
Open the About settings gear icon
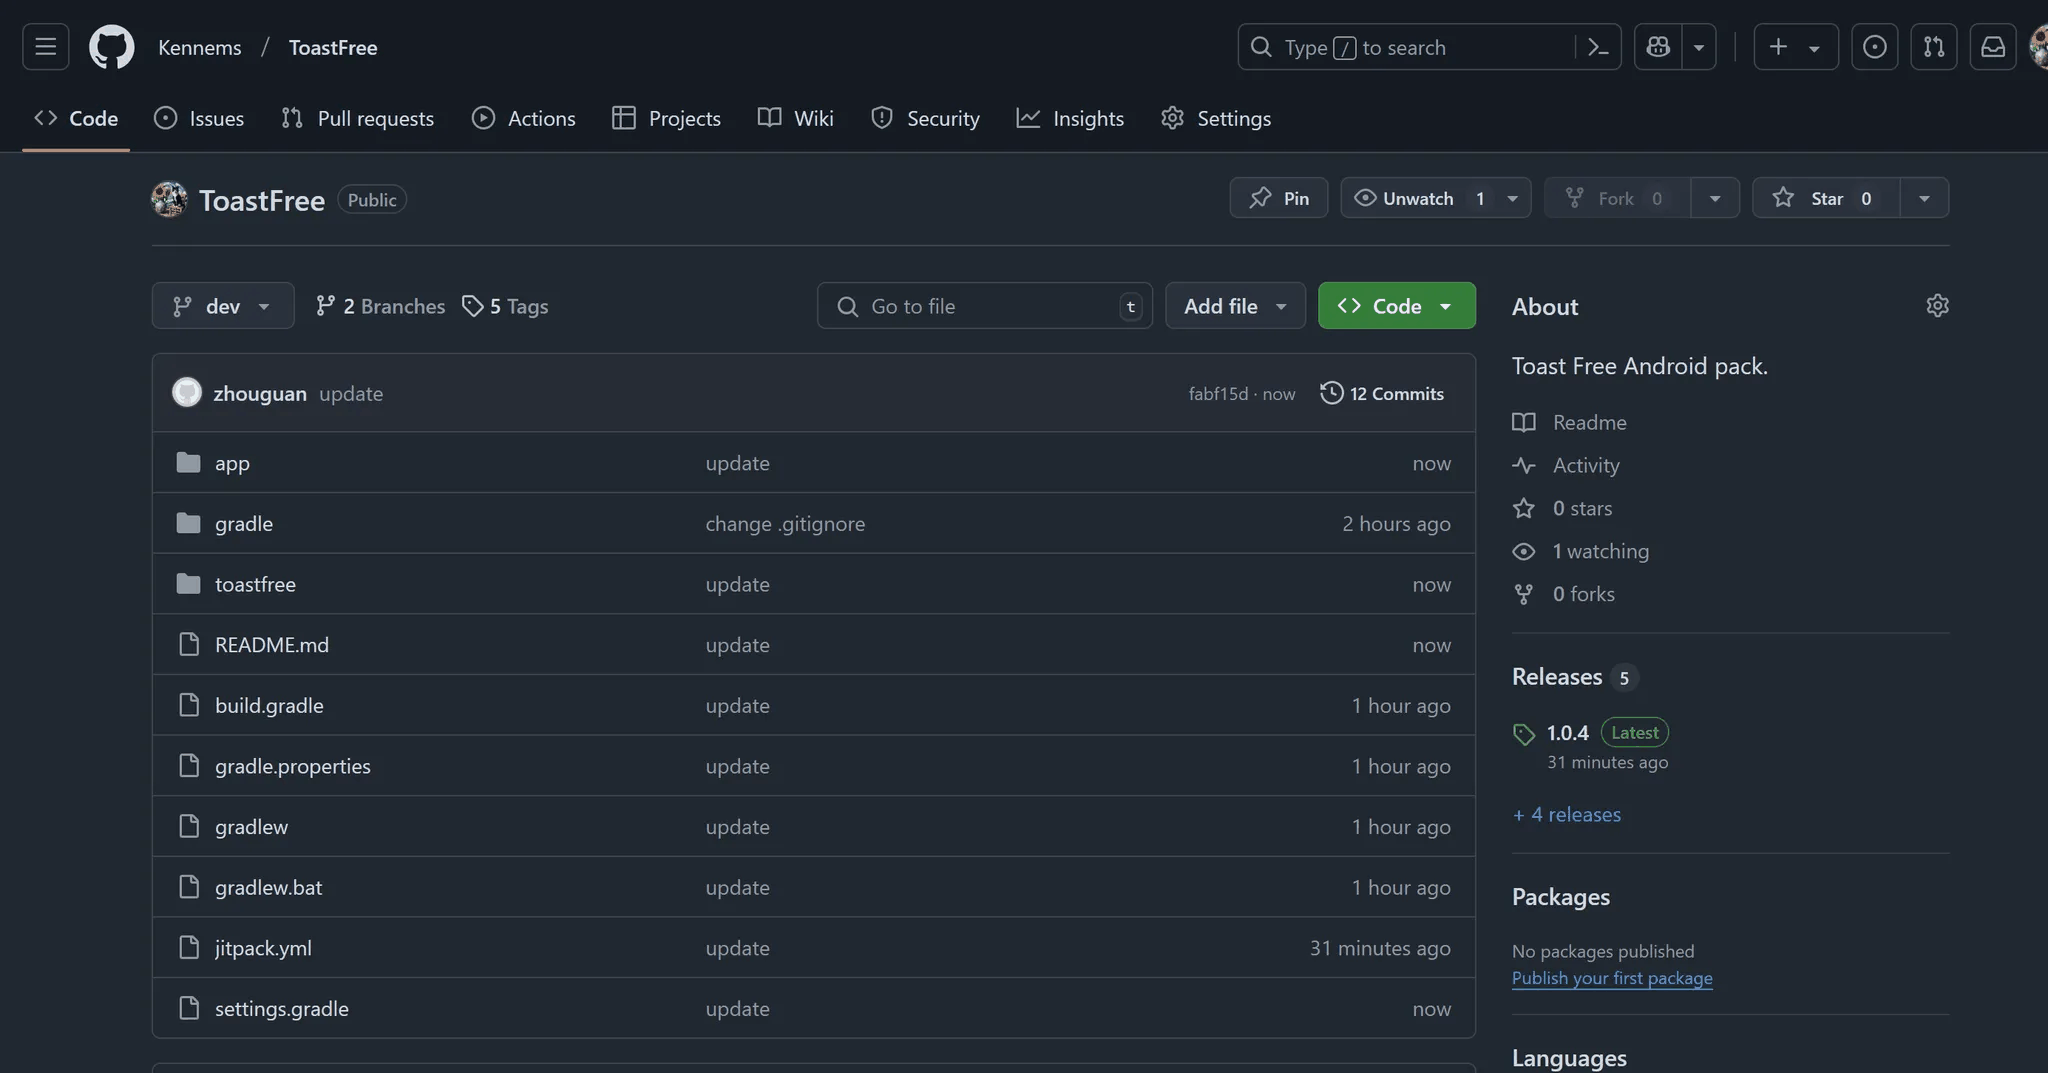[1937, 306]
